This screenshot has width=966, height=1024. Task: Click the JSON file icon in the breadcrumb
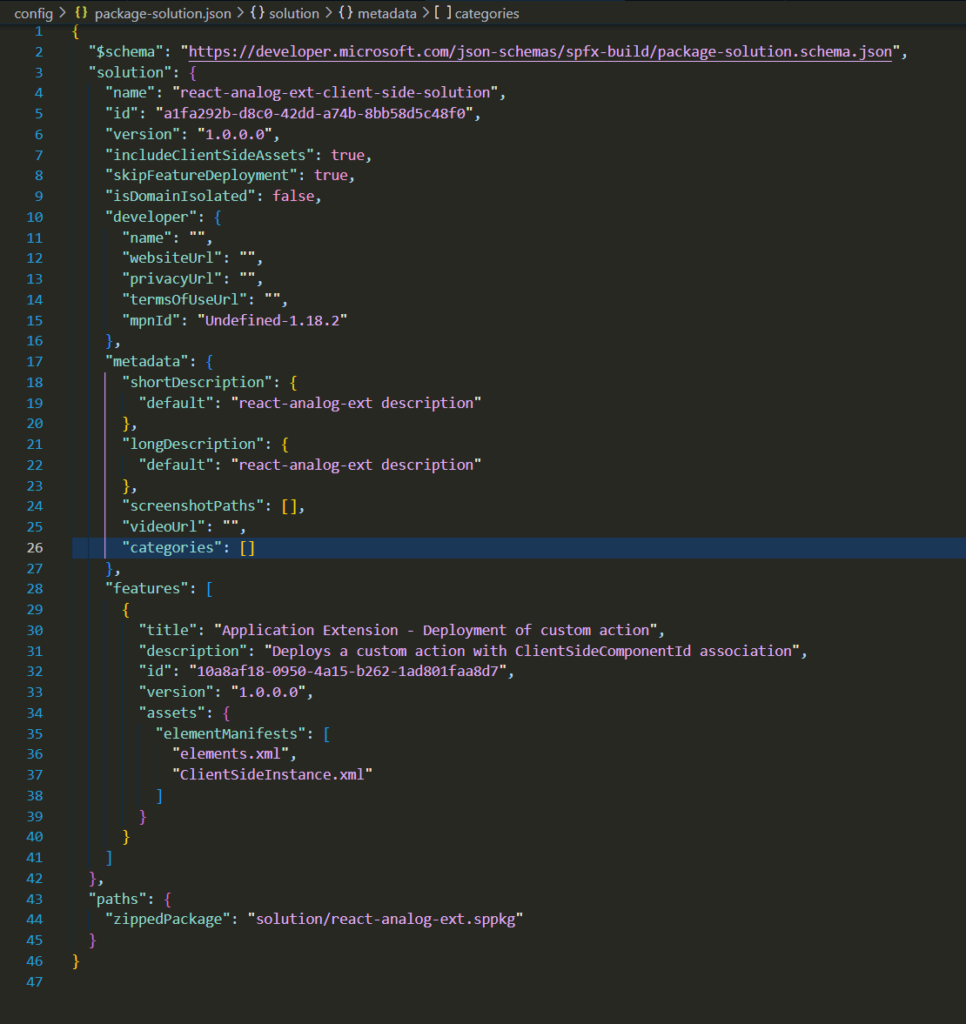tap(81, 14)
